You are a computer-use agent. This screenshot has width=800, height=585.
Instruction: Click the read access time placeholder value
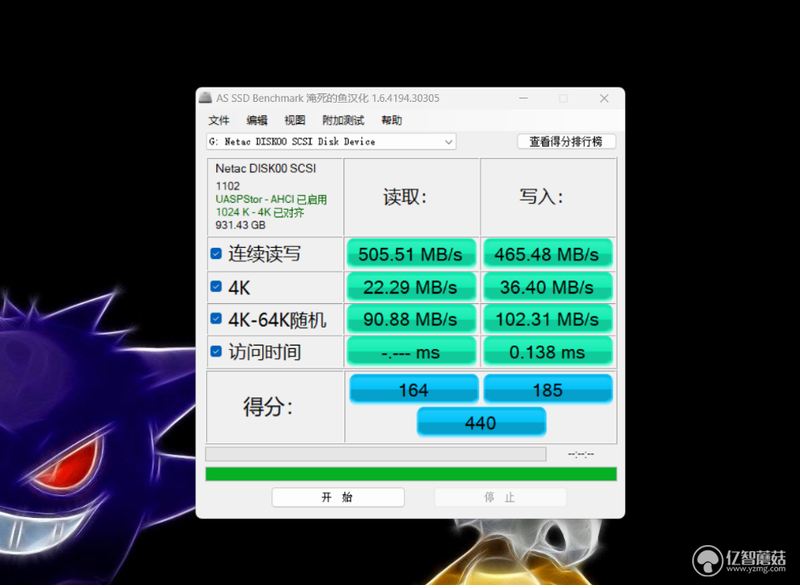coord(411,351)
